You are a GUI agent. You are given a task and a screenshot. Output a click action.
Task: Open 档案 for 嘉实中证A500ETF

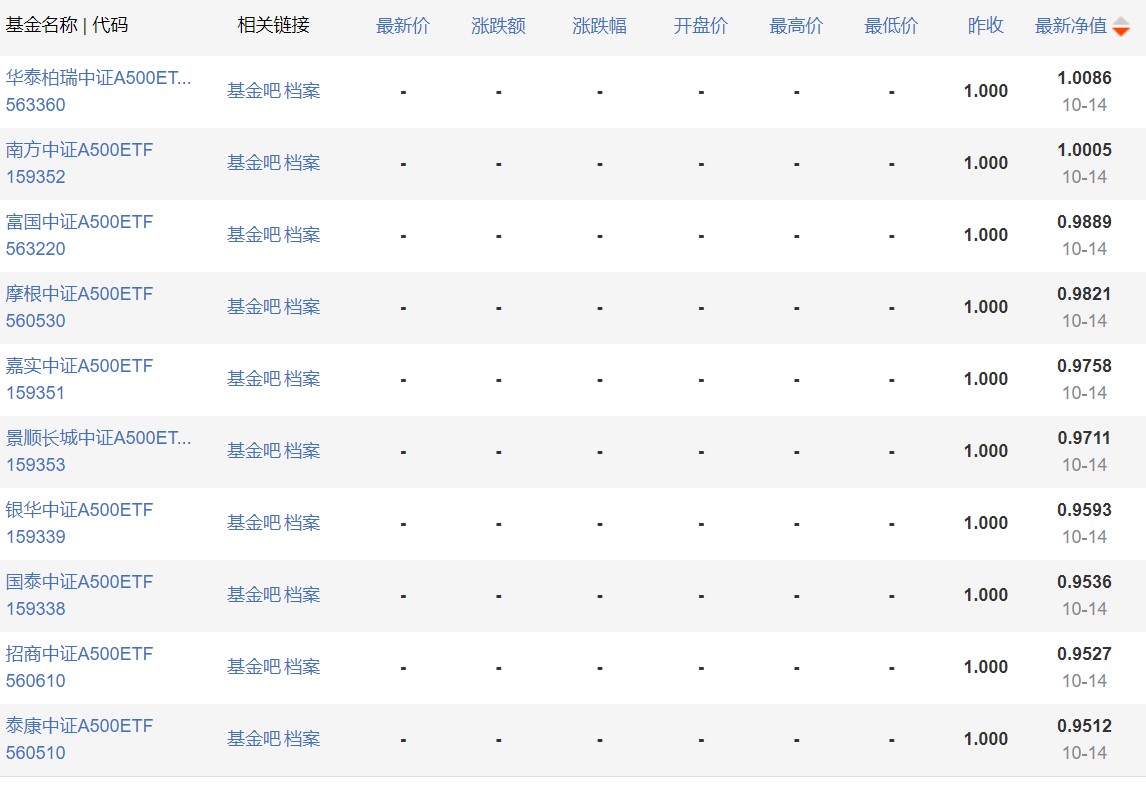tap(303, 379)
